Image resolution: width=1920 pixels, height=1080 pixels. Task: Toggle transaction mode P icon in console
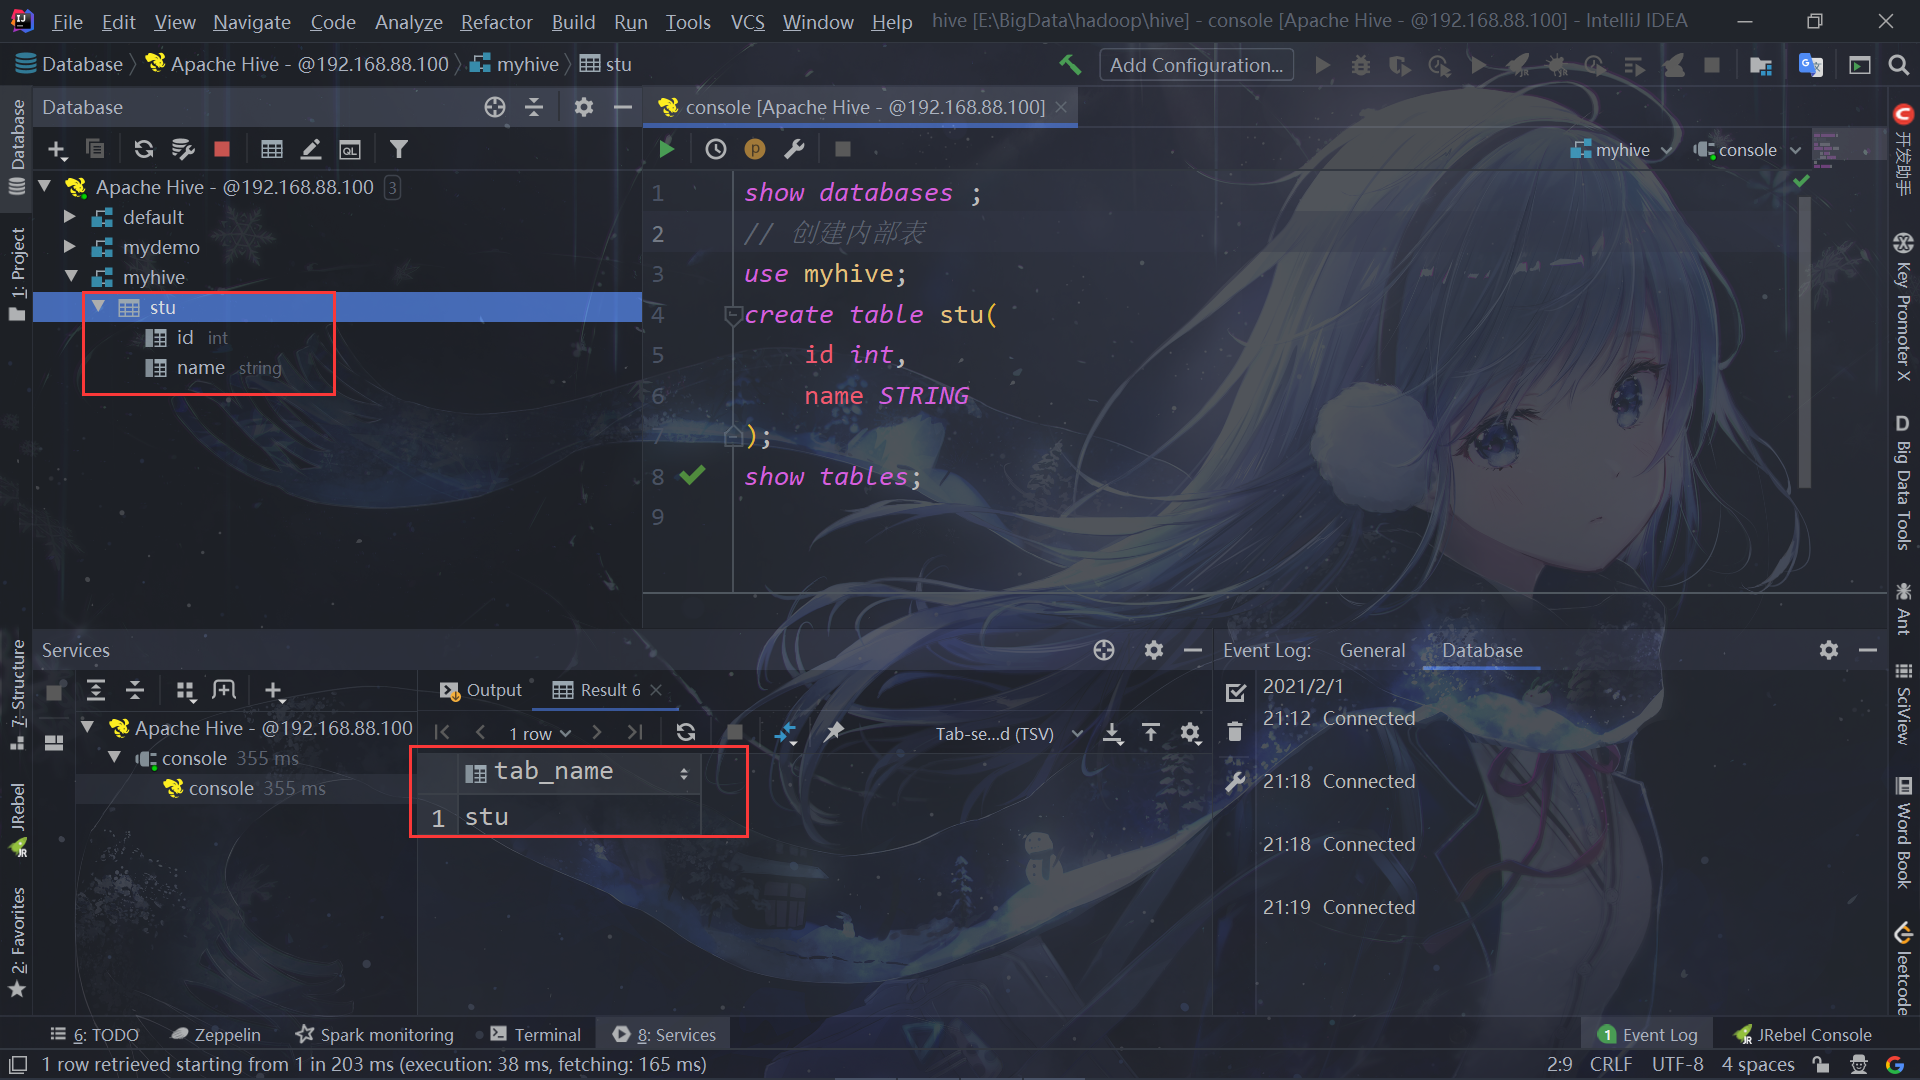[x=755, y=149]
